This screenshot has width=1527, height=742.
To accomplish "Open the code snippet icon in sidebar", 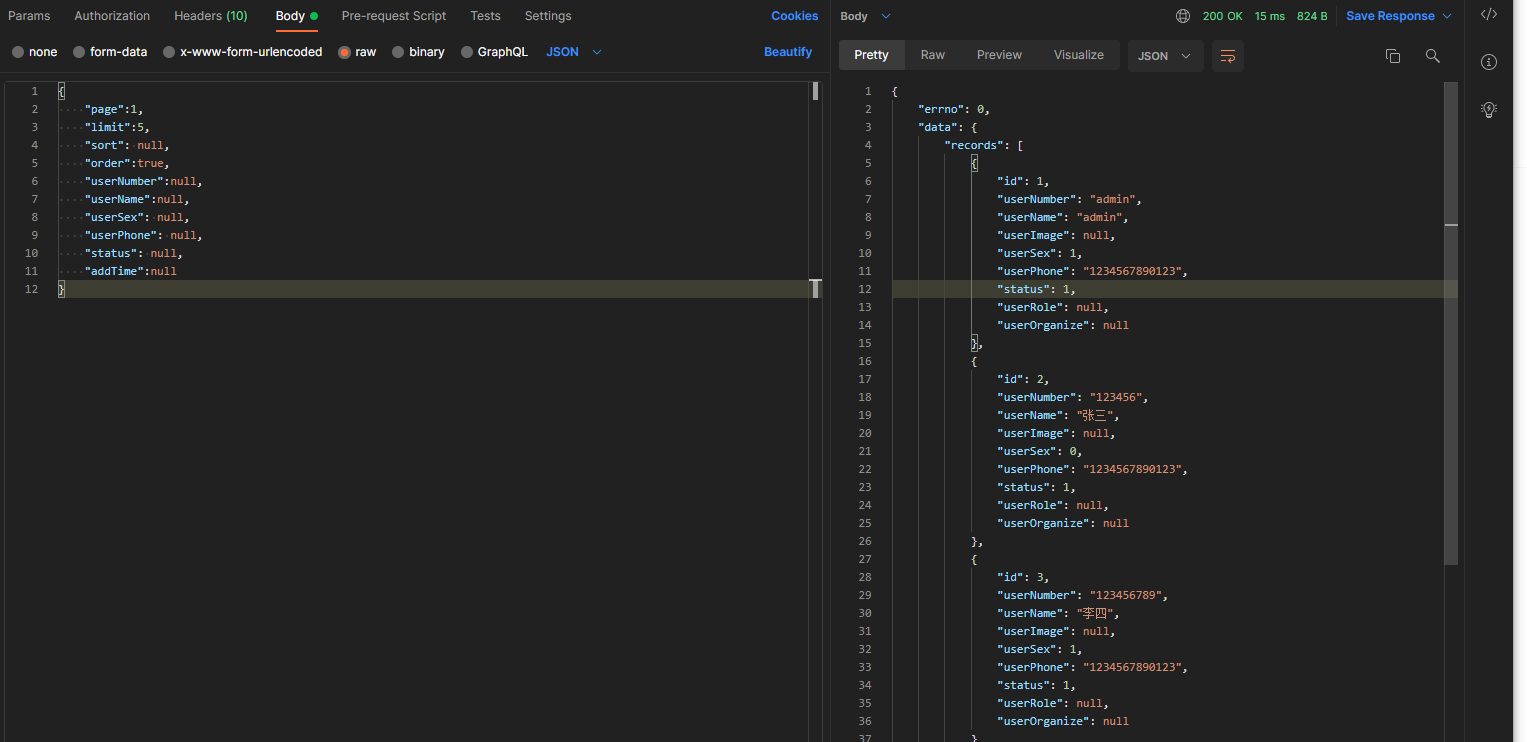I will point(1489,15).
